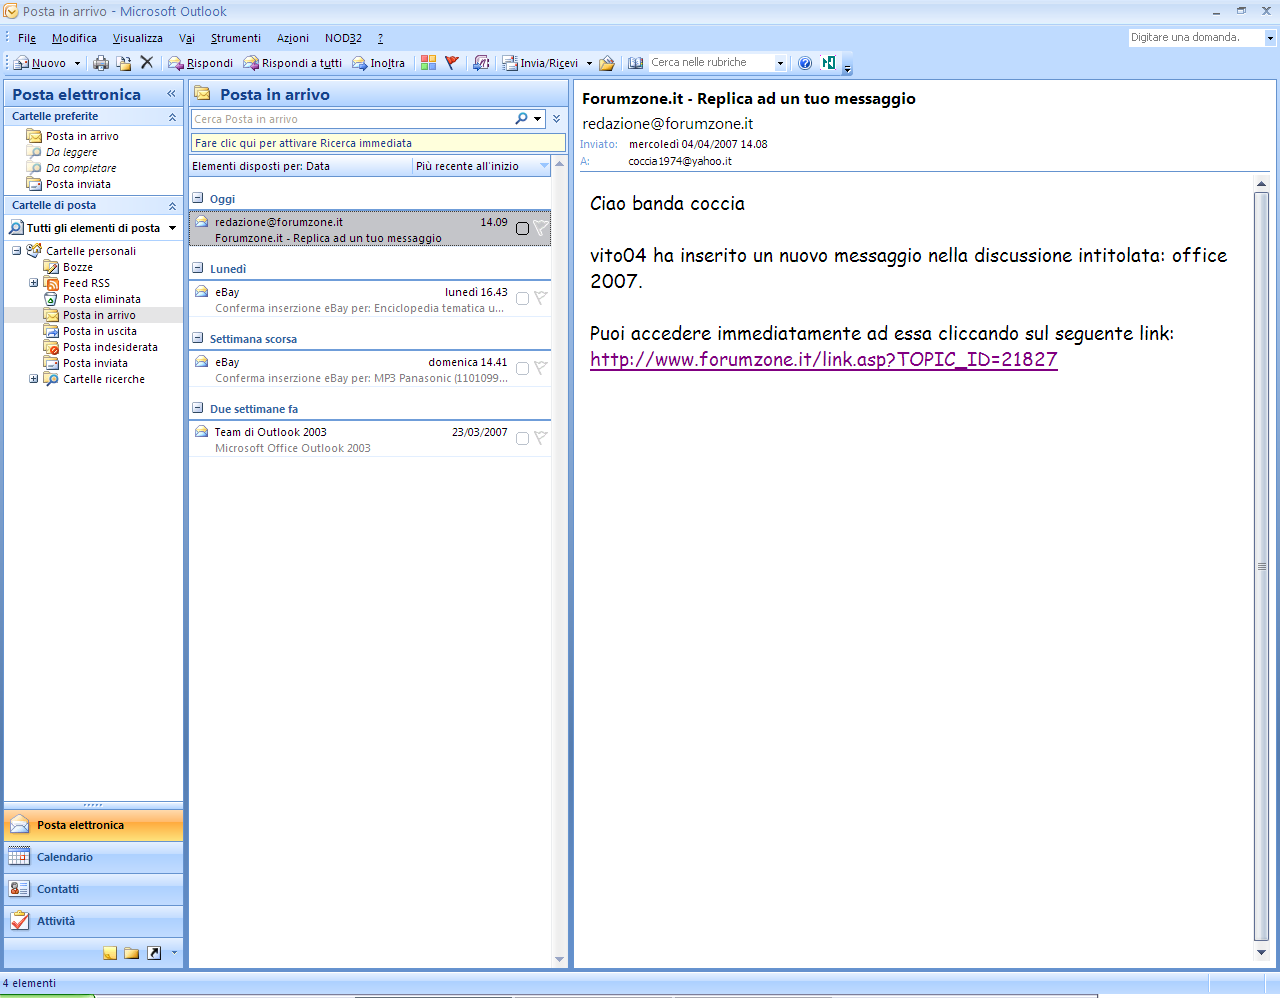Click the red follow-up flag toolbar icon
The height and width of the screenshot is (998, 1280).
point(452,63)
